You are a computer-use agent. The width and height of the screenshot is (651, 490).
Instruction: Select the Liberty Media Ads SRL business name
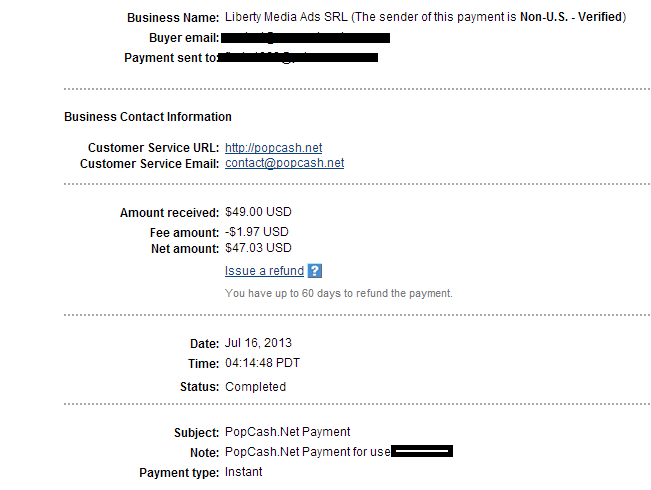(x=286, y=17)
